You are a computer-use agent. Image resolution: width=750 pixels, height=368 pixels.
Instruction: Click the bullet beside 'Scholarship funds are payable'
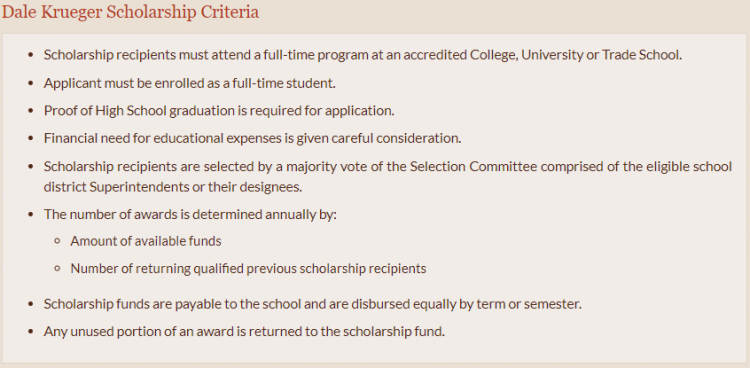coord(31,304)
